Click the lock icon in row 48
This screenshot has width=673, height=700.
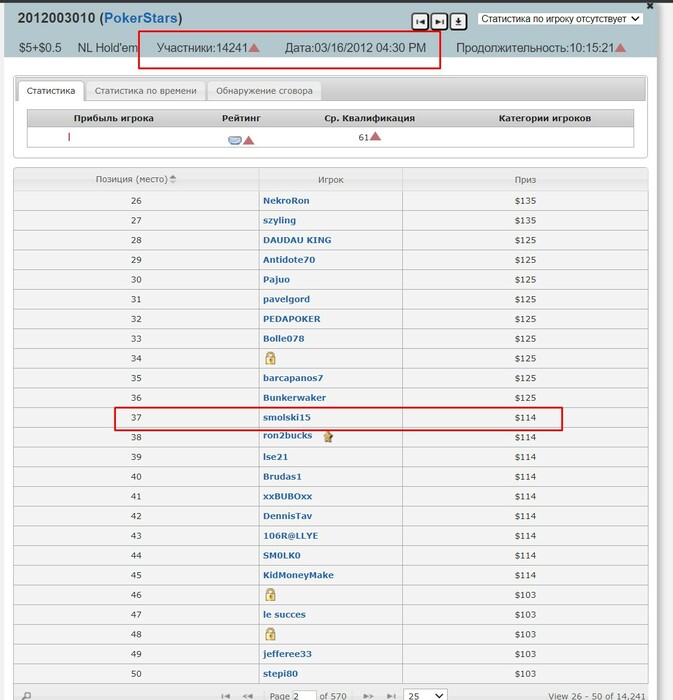[270, 634]
